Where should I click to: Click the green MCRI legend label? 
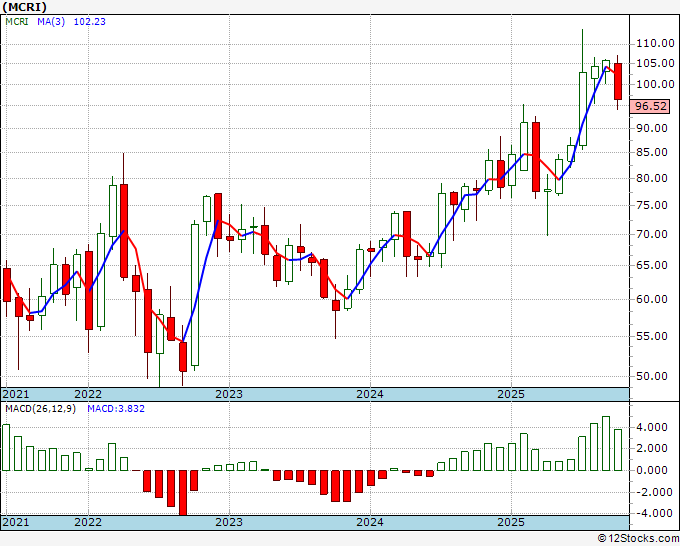17,22
